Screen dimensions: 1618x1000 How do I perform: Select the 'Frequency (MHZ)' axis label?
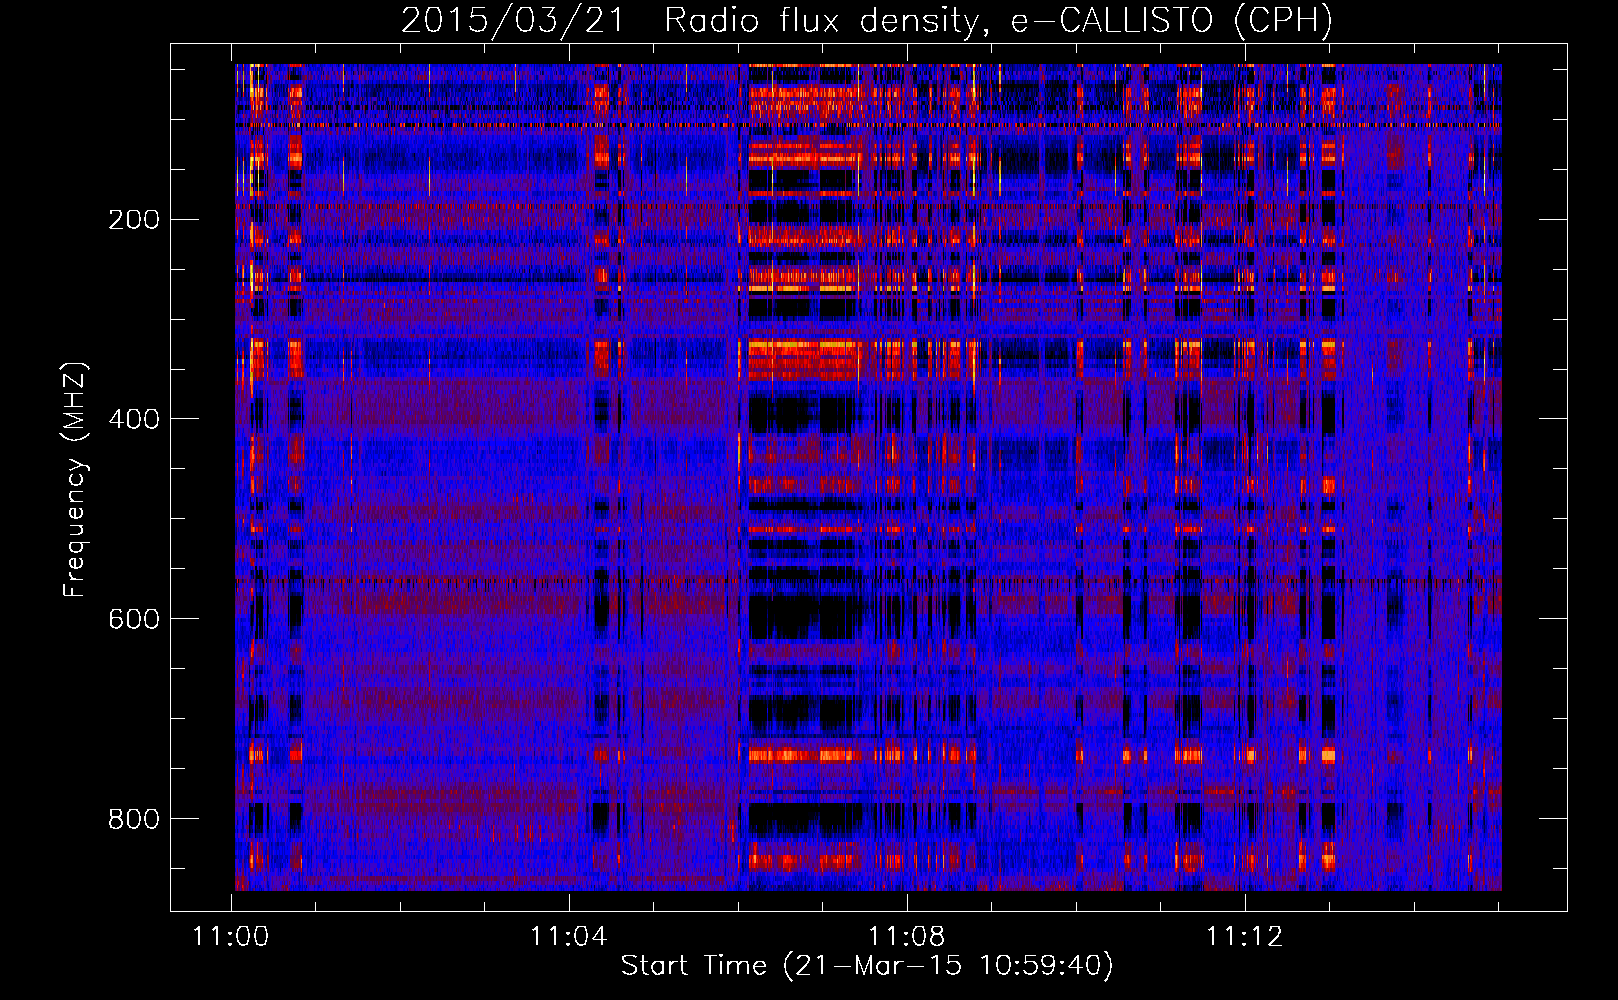[75, 479]
